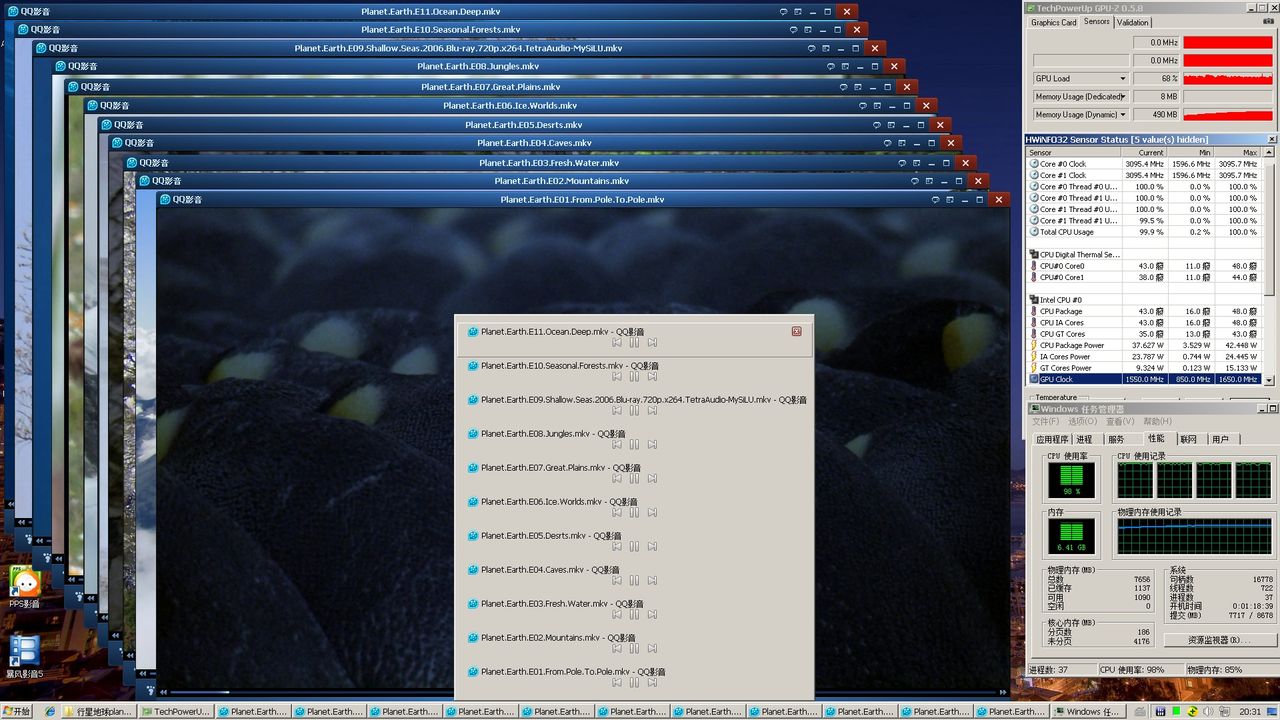Open the 开始 Start button

click(x=17, y=712)
